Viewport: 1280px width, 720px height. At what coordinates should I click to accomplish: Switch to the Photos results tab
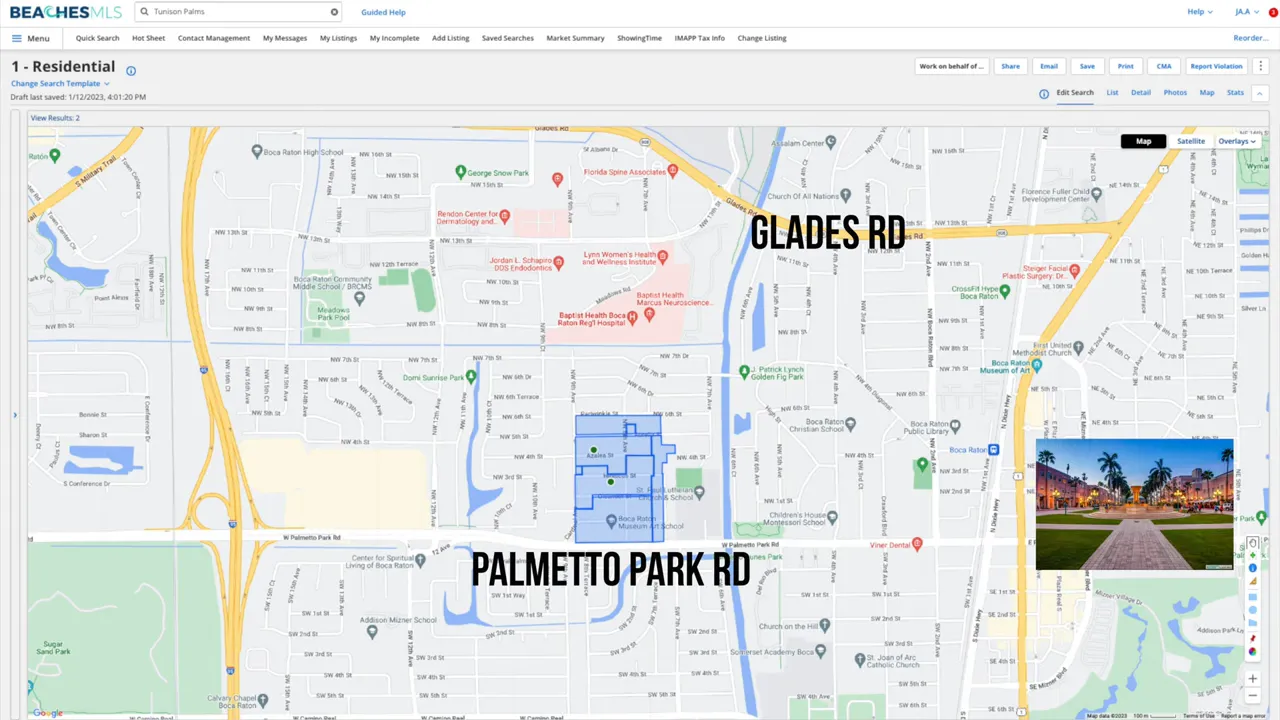pyautogui.click(x=1175, y=92)
